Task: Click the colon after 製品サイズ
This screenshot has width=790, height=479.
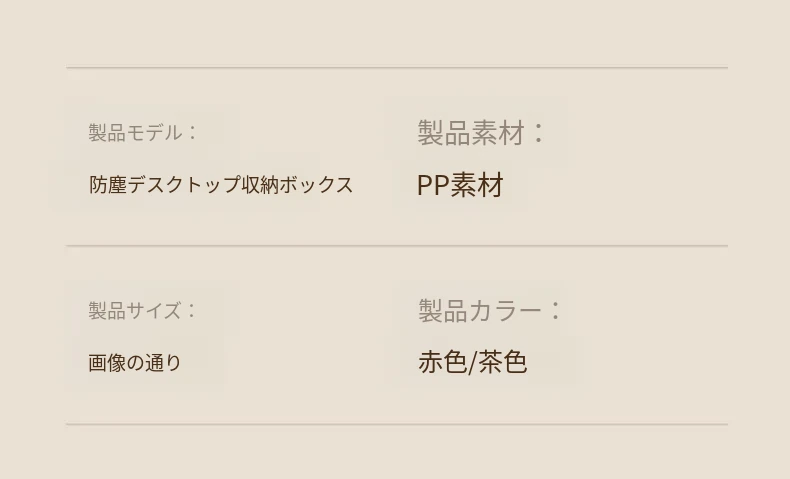Action: (192, 311)
